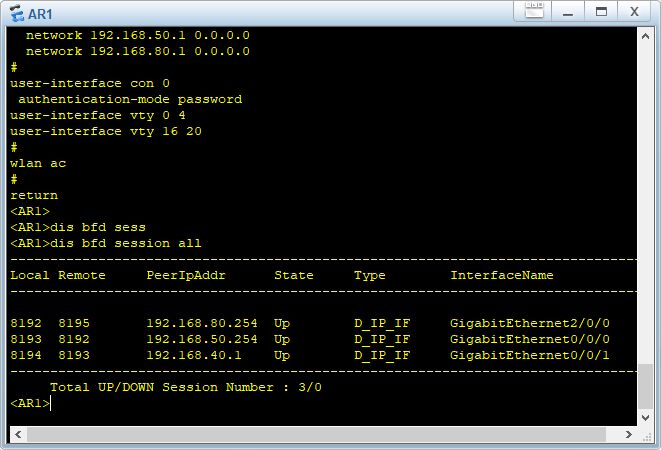
Task: Click horizontal scrollbar right arrow
Action: 629,434
